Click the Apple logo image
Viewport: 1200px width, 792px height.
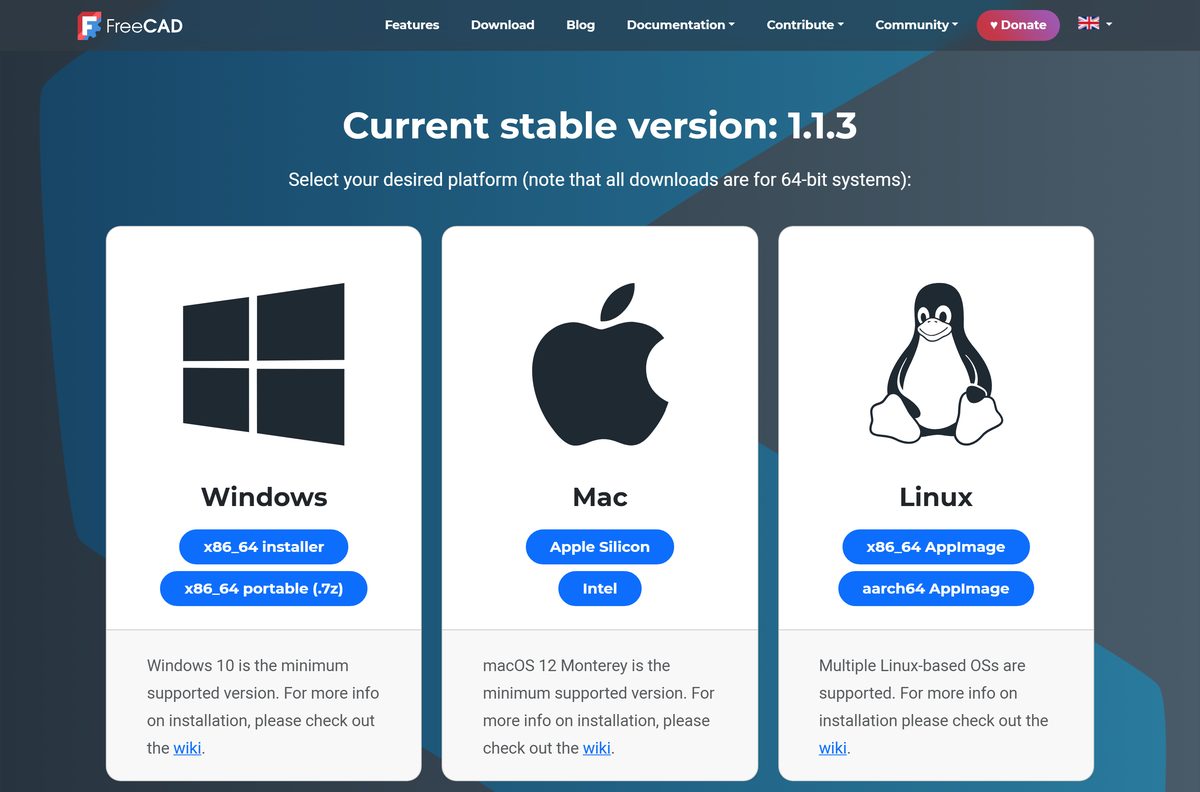tap(600, 364)
